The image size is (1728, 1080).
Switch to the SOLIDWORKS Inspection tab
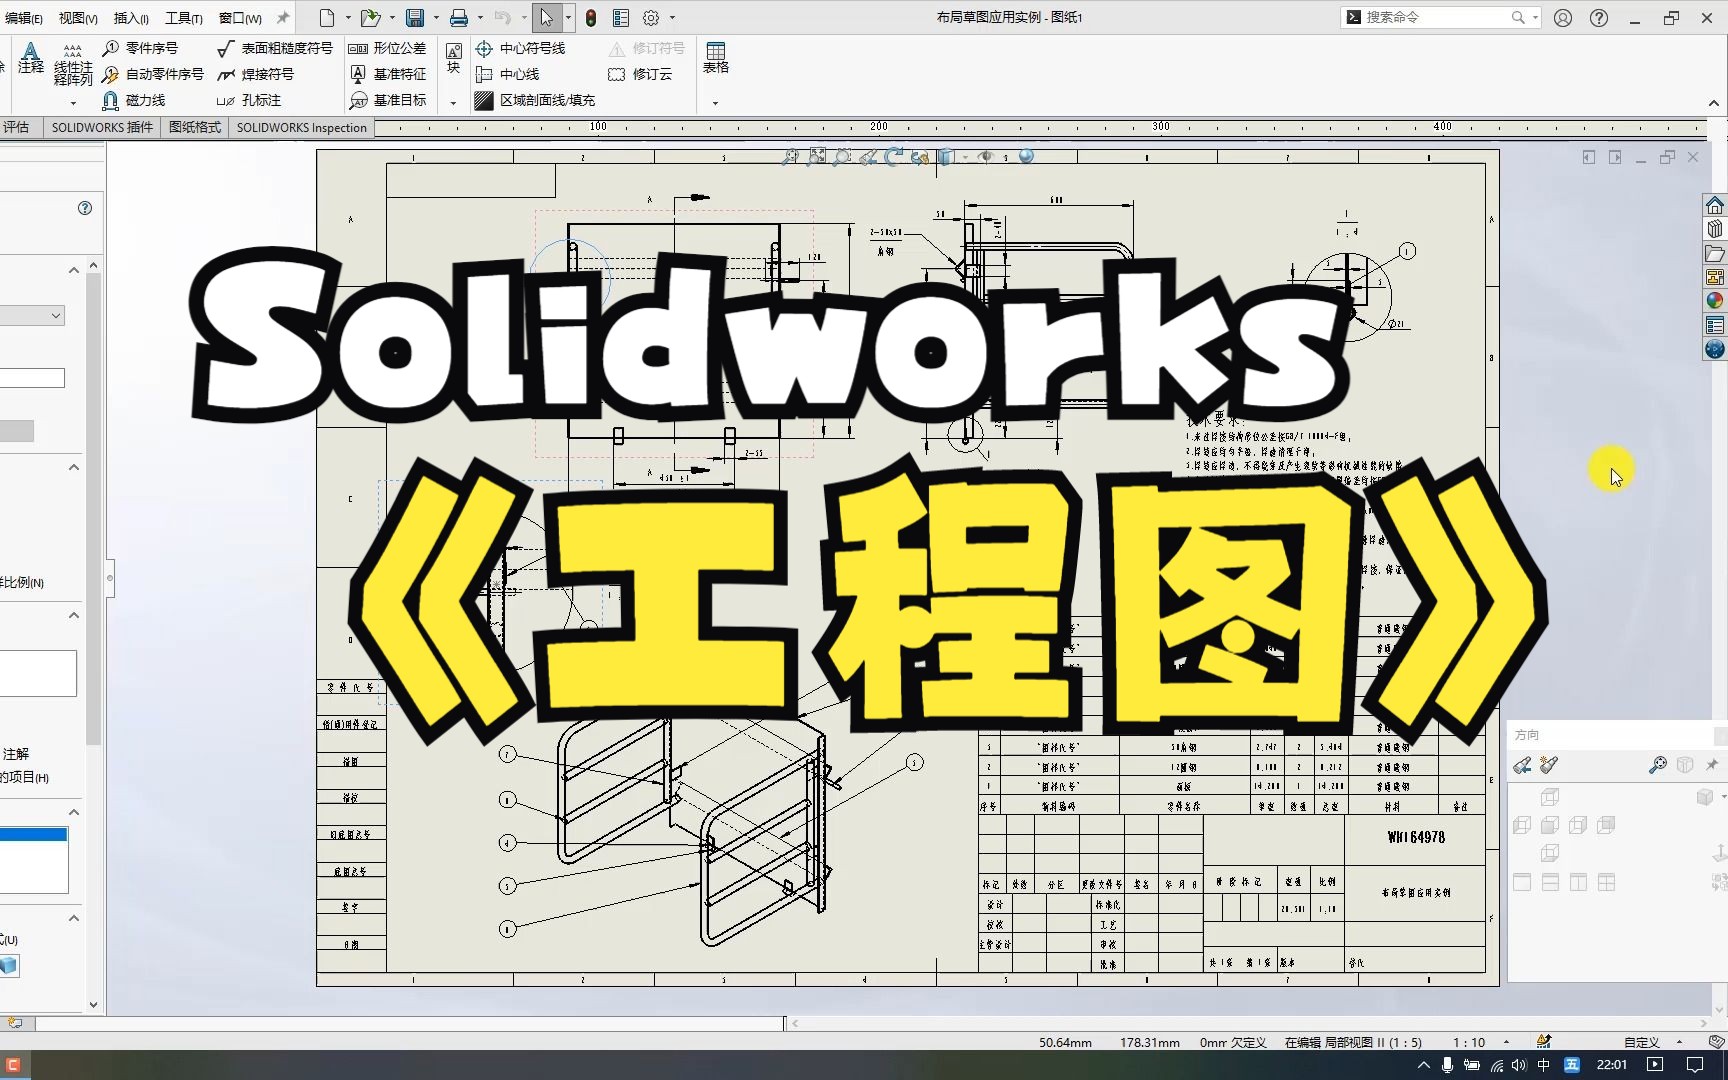tap(302, 128)
